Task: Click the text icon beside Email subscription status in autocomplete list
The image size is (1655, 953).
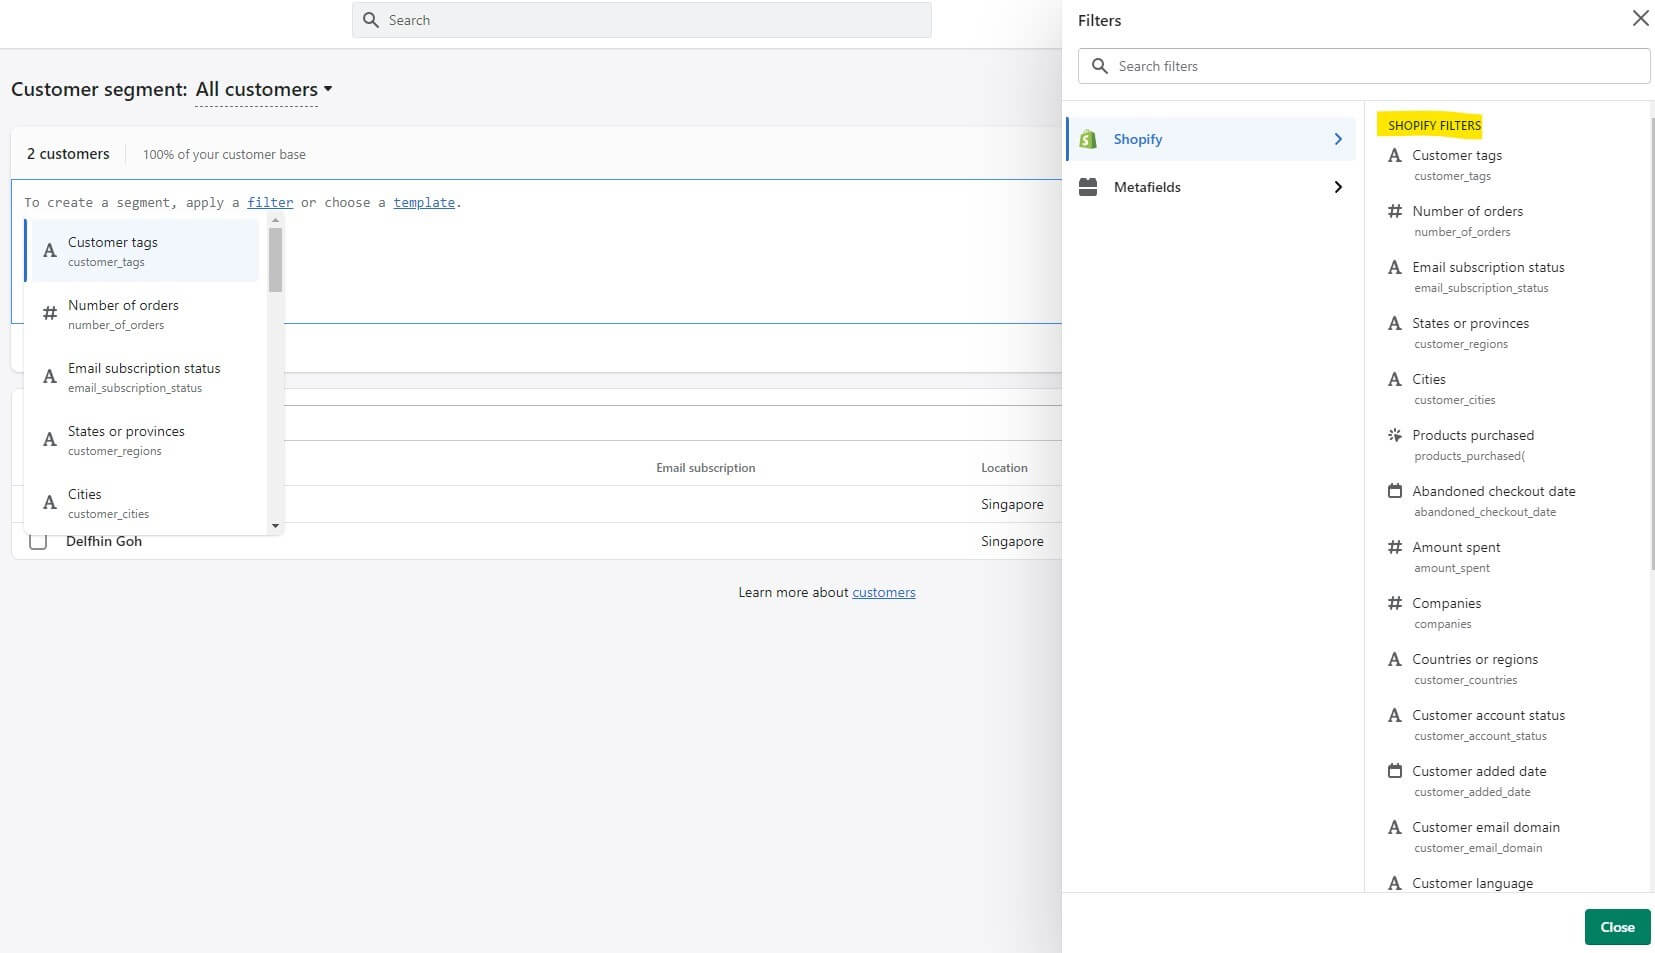Action: click(50, 377)
